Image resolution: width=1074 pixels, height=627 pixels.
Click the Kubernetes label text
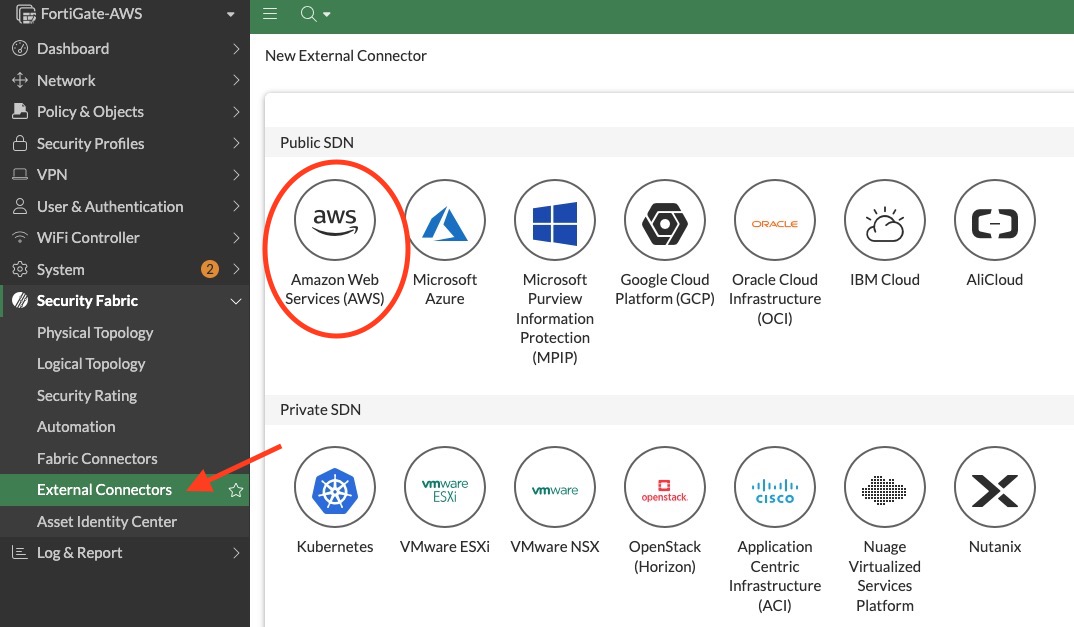335,547
